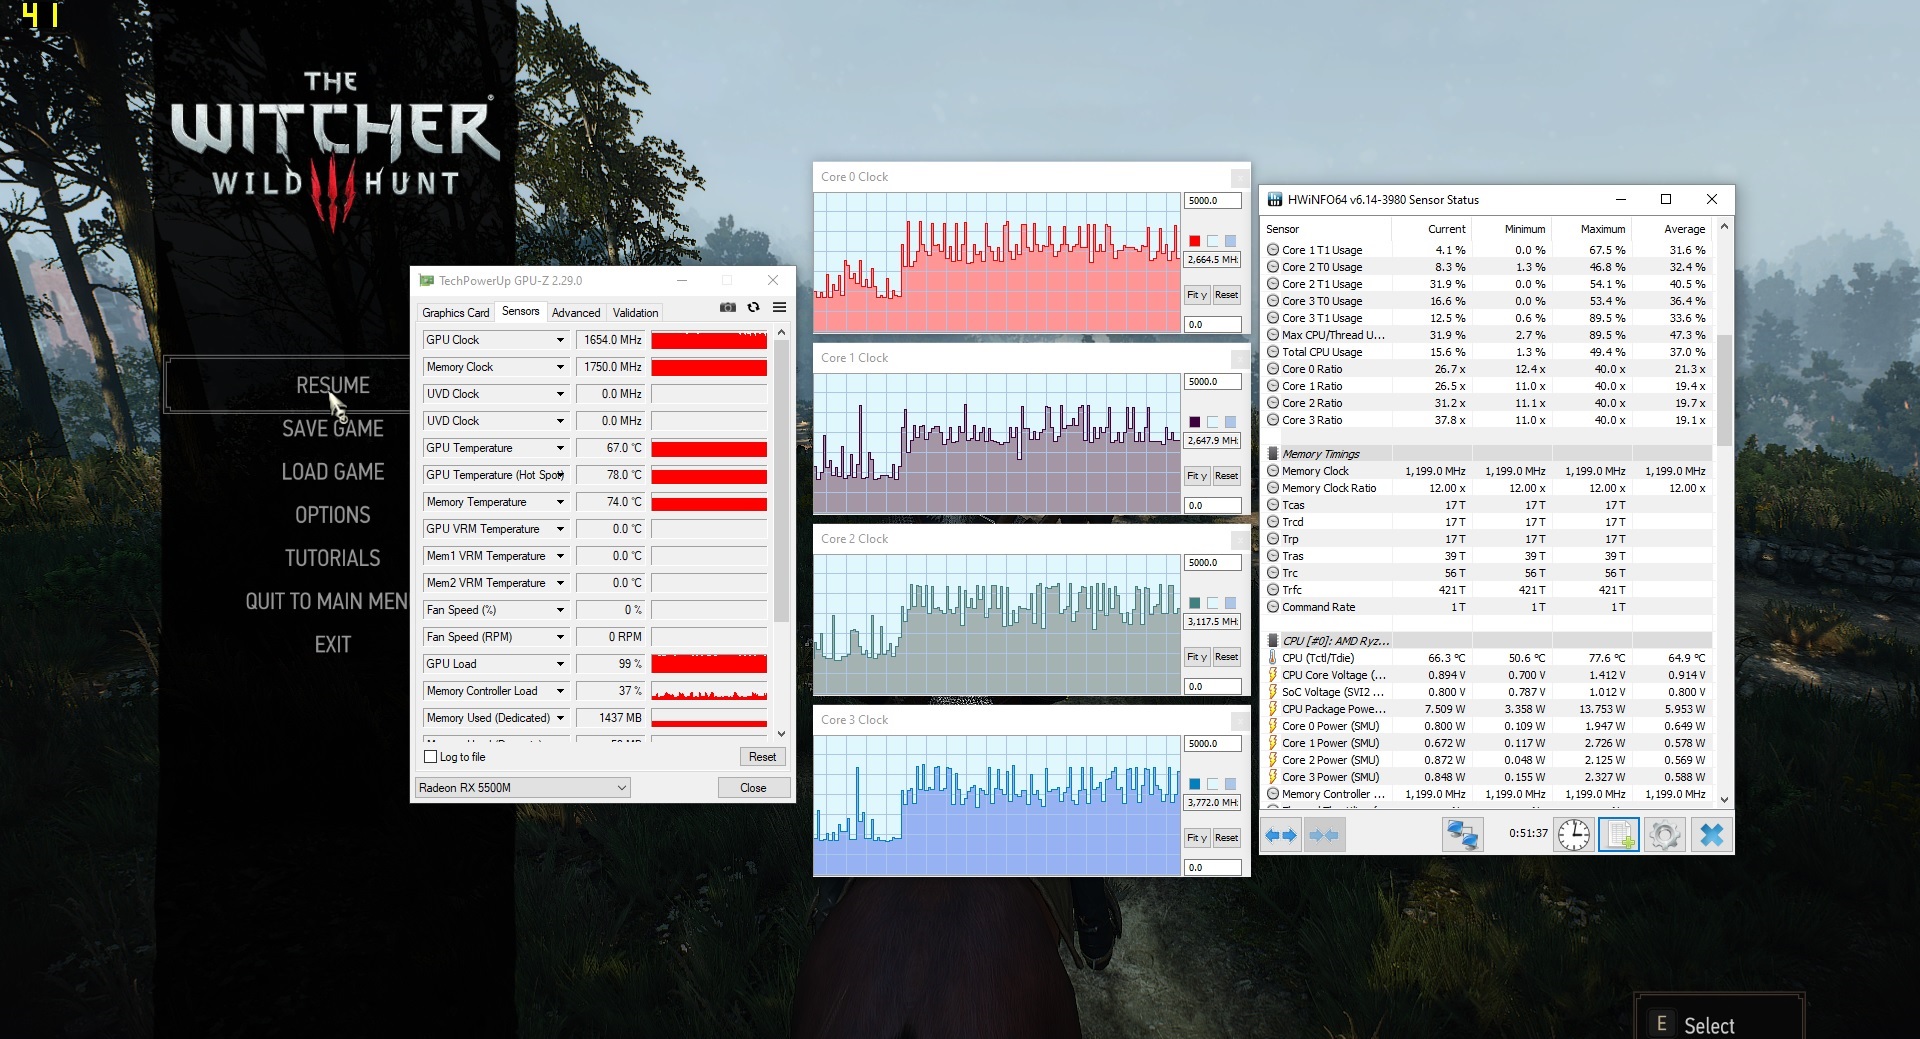Open TUTORIALS in the pause menu
The height and width of the screenshot is (1039, 1920).
pyautogui.click(x=333, y=558)
